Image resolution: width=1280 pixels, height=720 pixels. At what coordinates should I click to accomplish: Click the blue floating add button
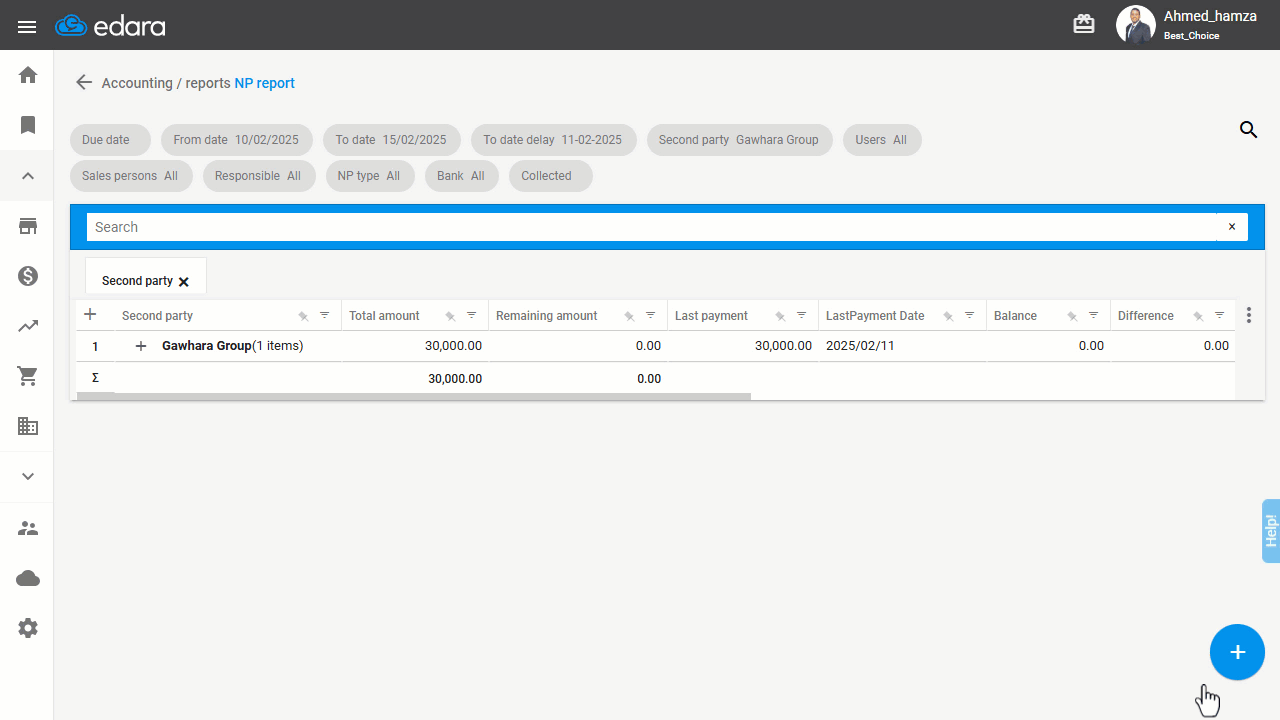point(1238,652)
